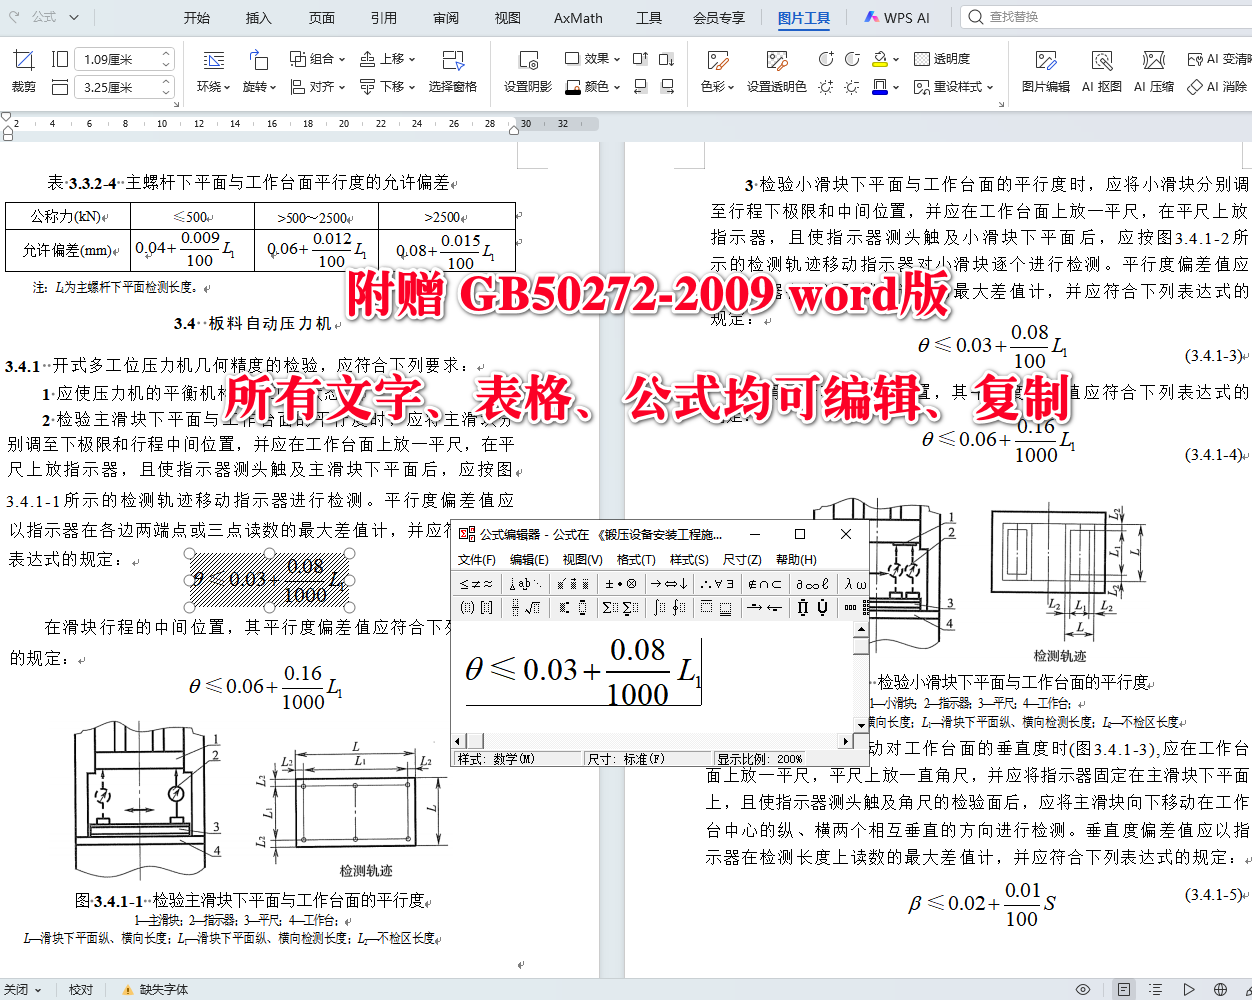1252x1000 pixels.
Task: Open fence/bracket templates palette
Action: point(476,607)
